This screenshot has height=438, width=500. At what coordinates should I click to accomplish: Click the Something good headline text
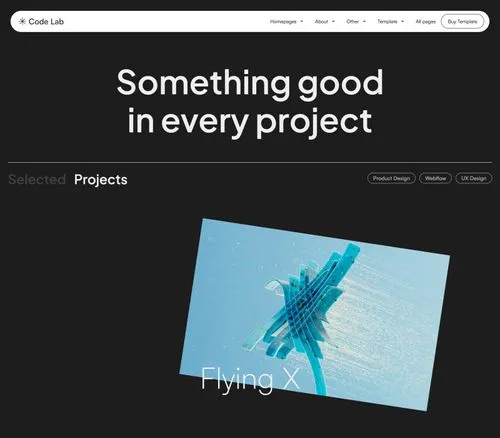[250, 83]
